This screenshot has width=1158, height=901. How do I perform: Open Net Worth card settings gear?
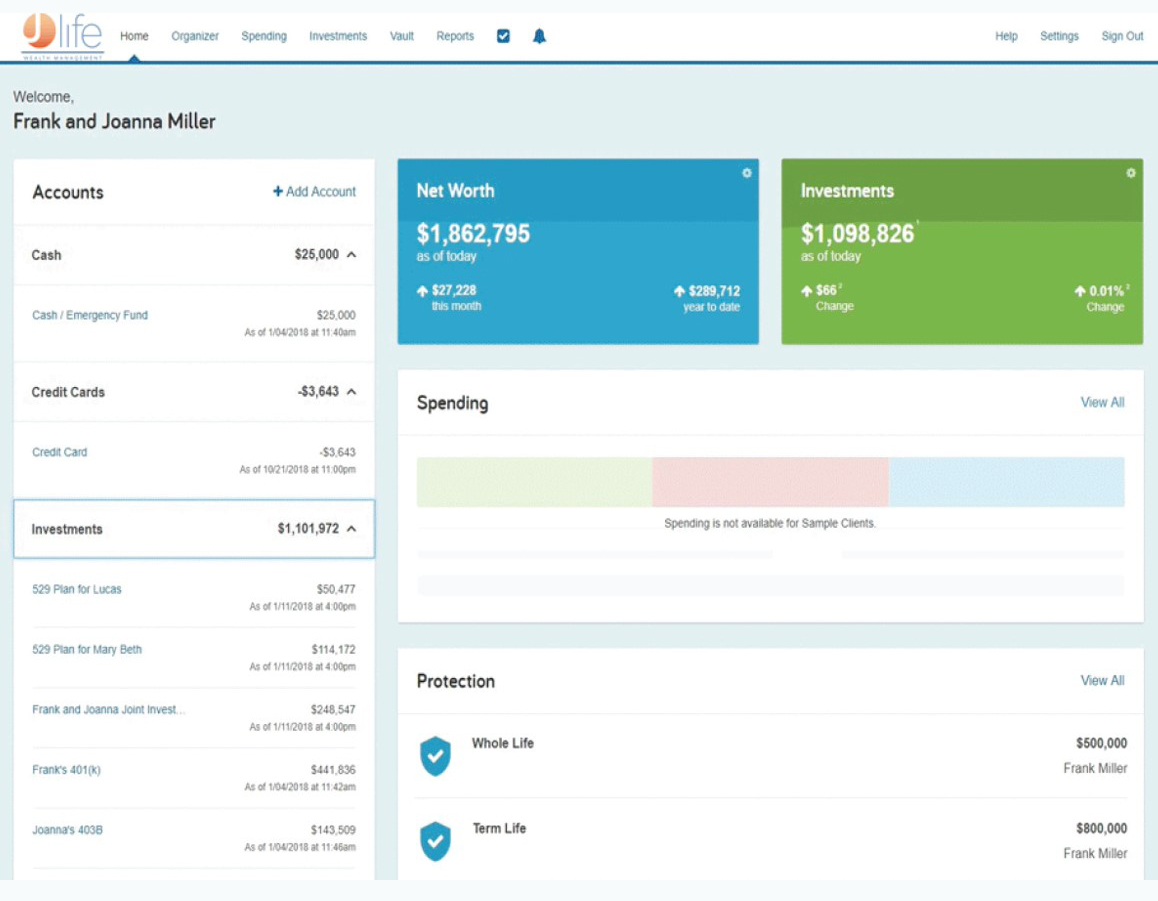click(x=747, y=173)
